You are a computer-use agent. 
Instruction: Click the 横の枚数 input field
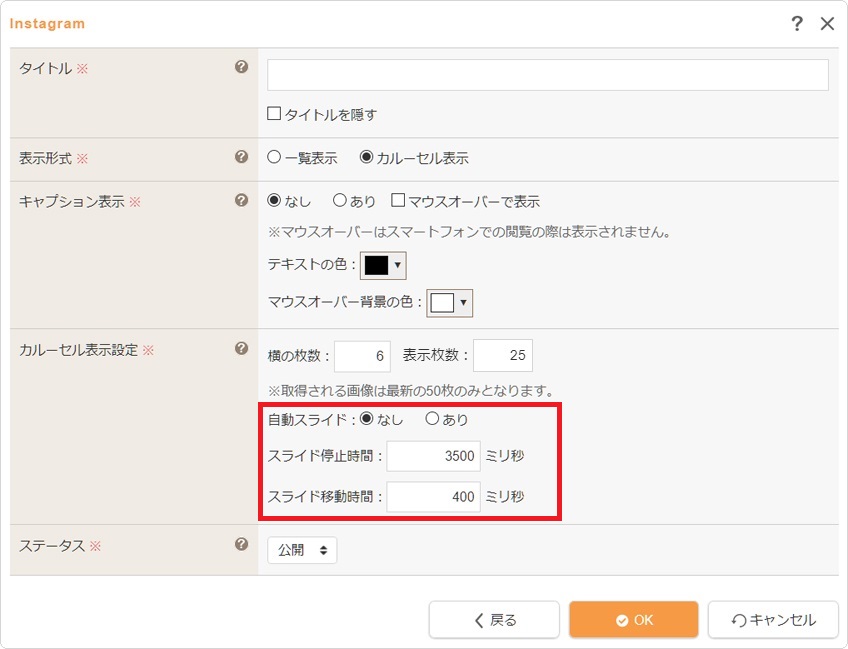pyautogui.click(x=362, y=356)
